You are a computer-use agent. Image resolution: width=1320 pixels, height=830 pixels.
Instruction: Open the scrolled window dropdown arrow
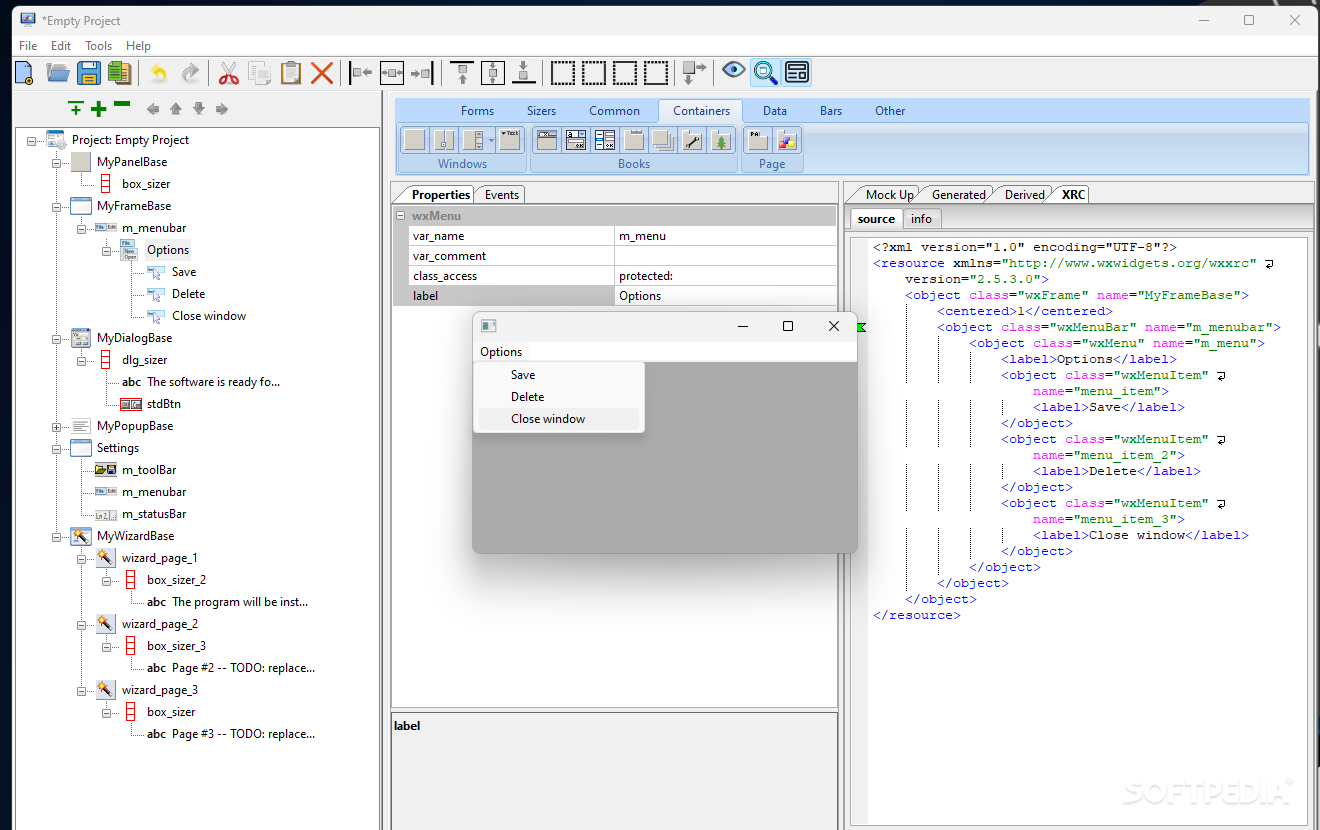click(491, 140)
